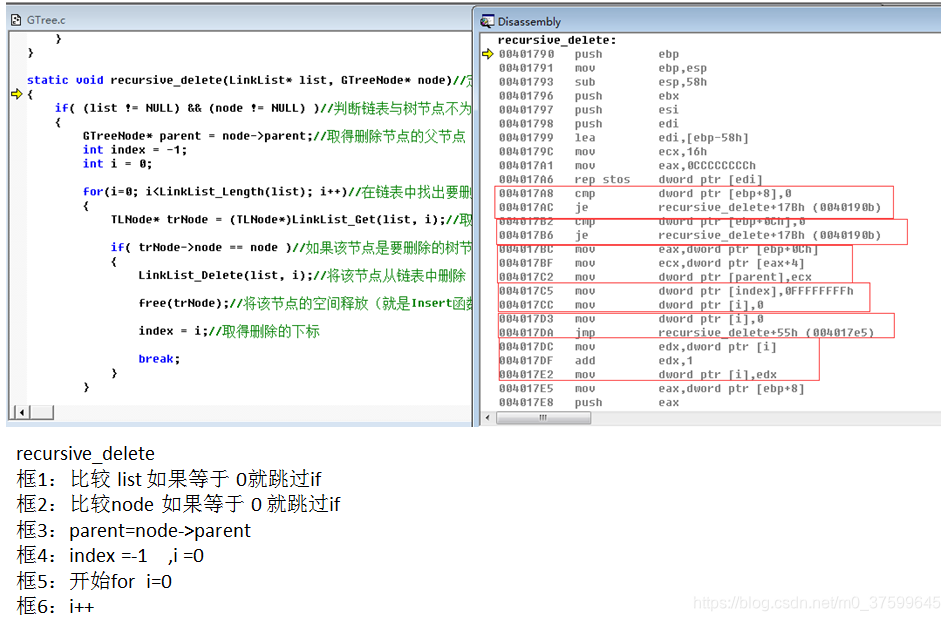950x621 pixels.
Task: Click the GTree.c document icon
Action: 16,20
